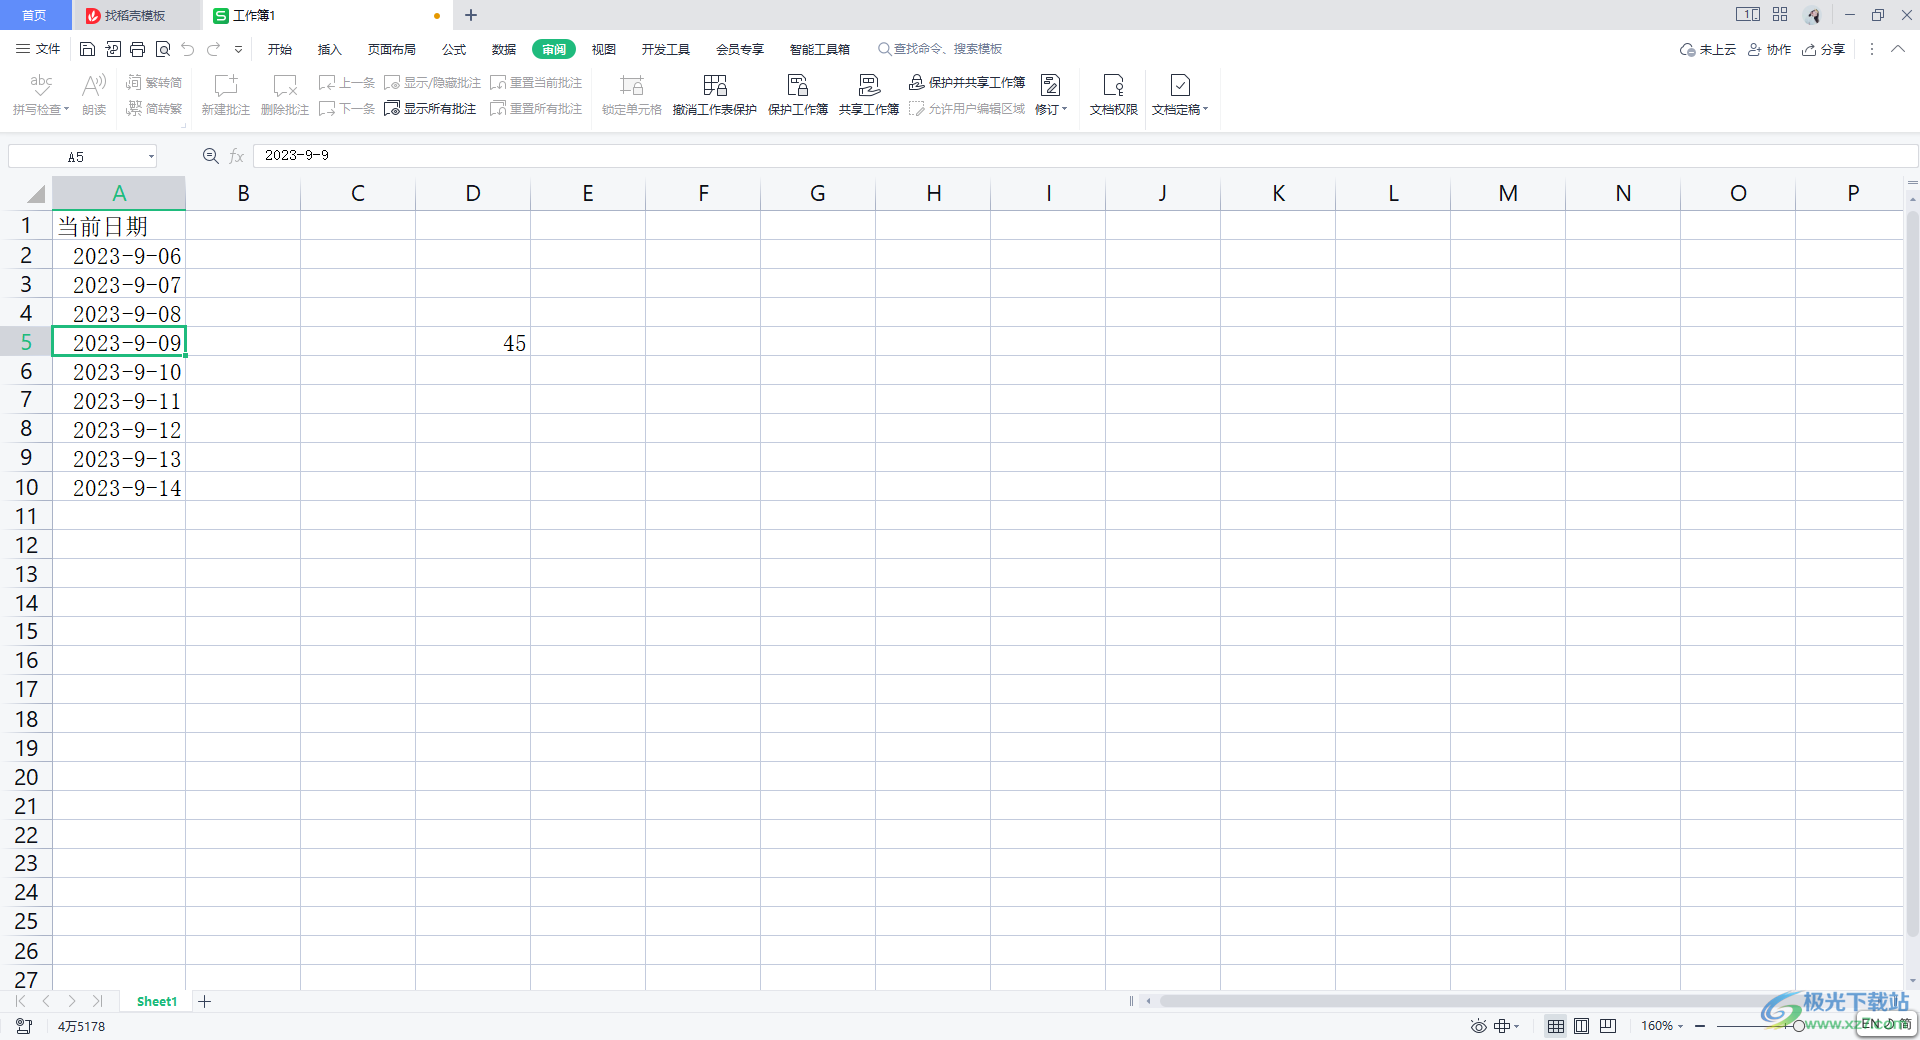The image size is (1920, 1040).
Task: Select column header K
Action: [x=1278, y=194]
